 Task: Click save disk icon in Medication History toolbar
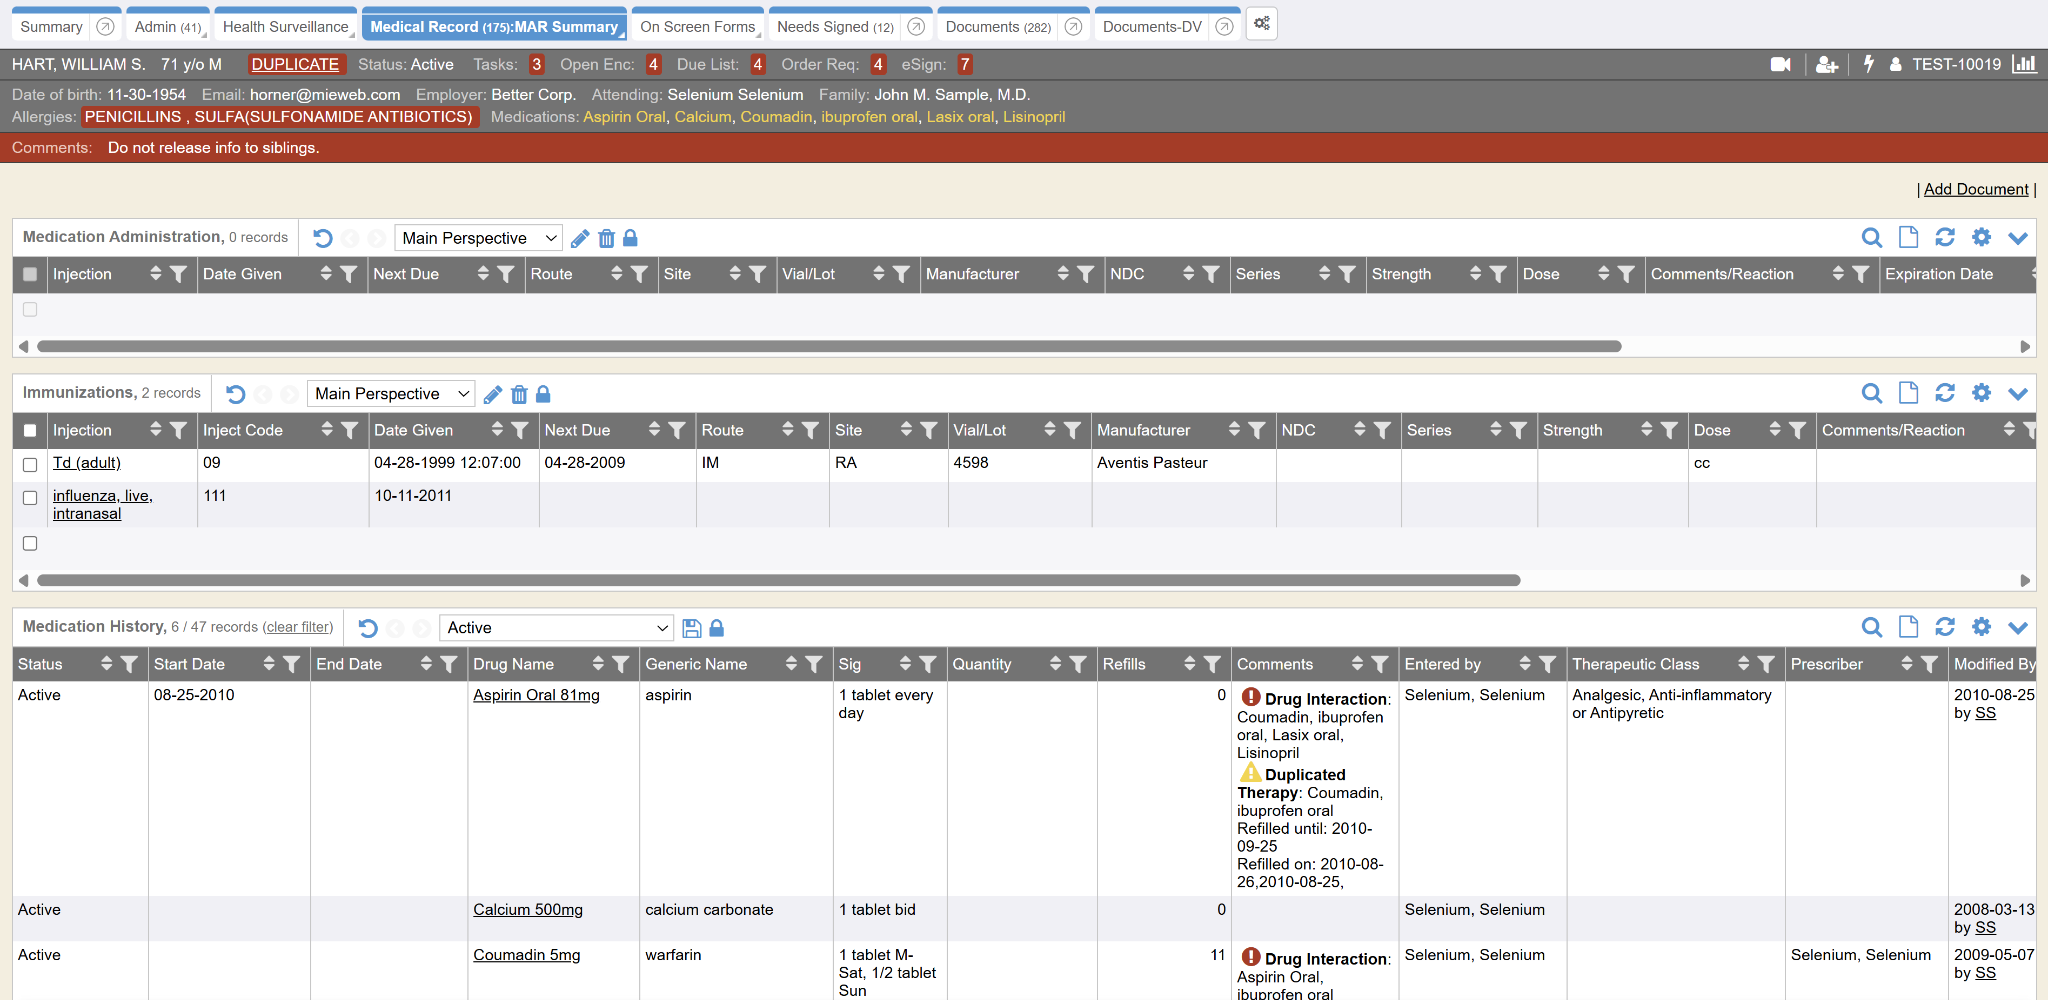691,628
